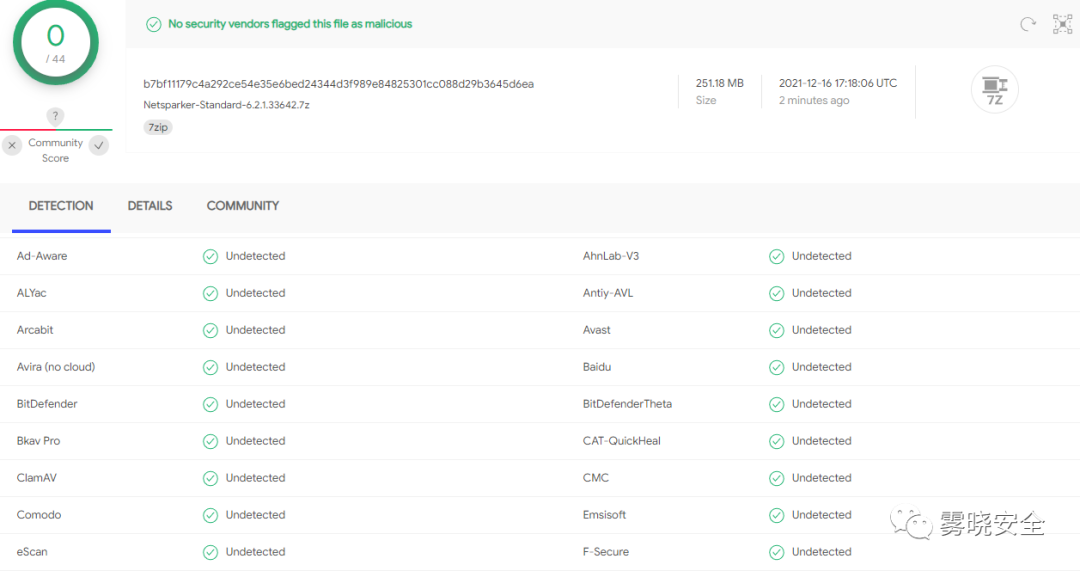Click the Antiy-AVL vendor name
The image size is (1080, 571).
[x=608, y=293]
